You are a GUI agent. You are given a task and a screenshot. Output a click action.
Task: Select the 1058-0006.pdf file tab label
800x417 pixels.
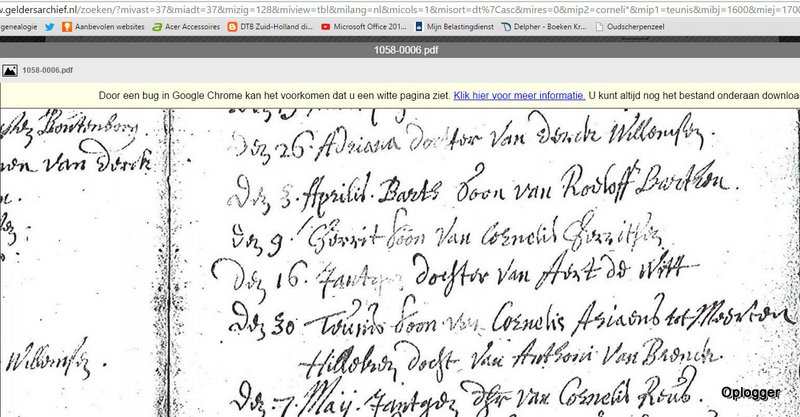(47, 70)
